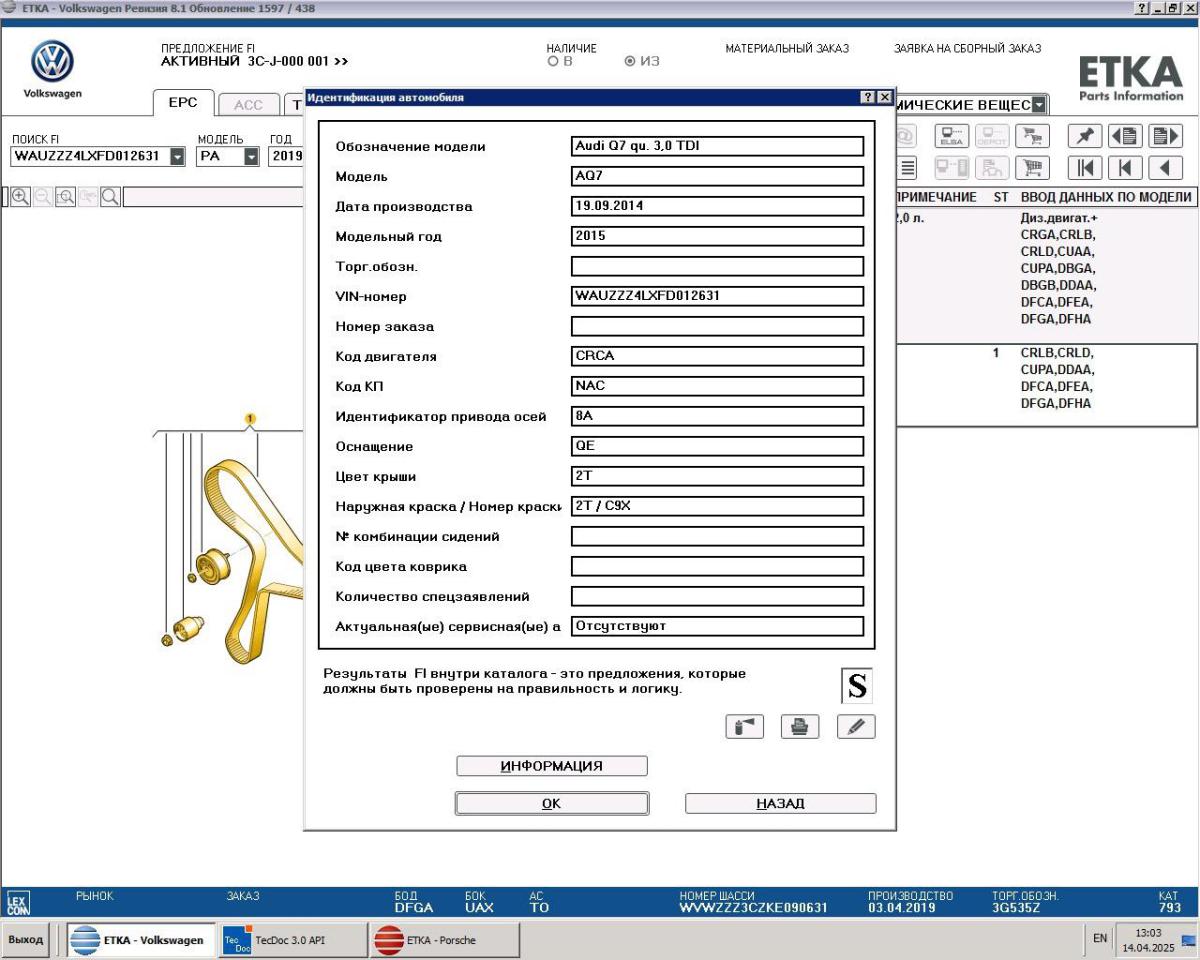Open the ELSA link button
The width and height of the screenshot is (1200, 960).
(951, 136)
